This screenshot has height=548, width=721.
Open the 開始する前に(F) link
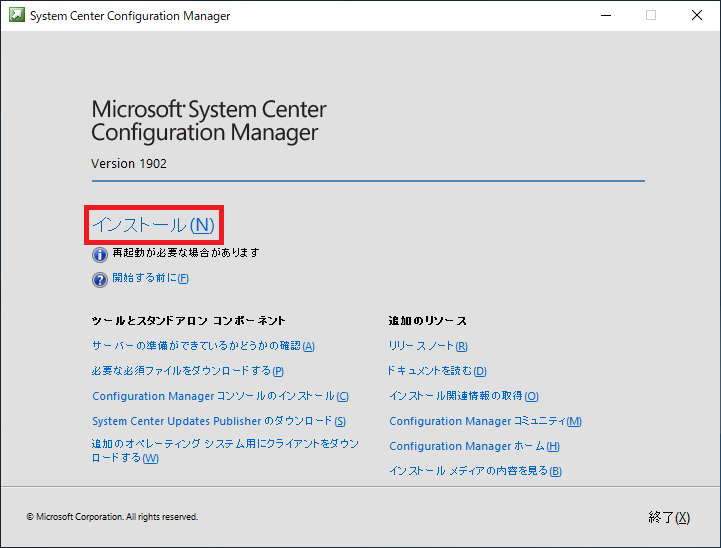point(150,278)
